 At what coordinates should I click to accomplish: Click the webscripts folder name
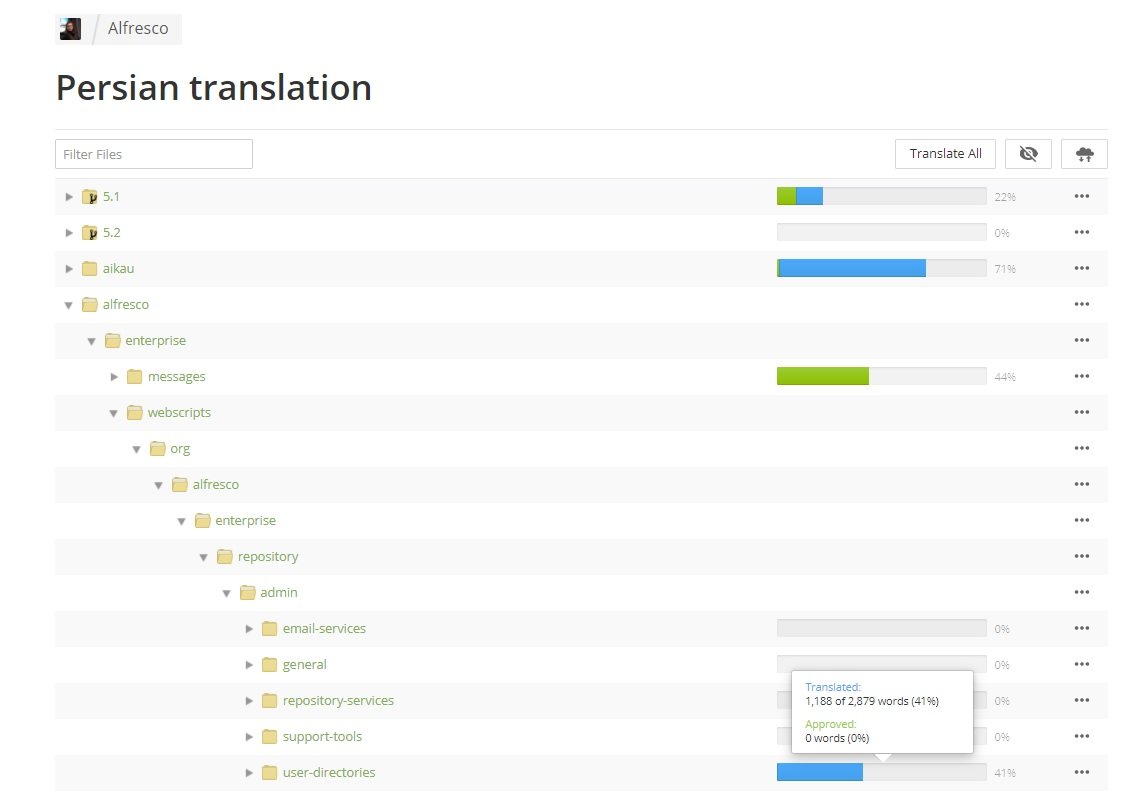(x=179, y=413)
